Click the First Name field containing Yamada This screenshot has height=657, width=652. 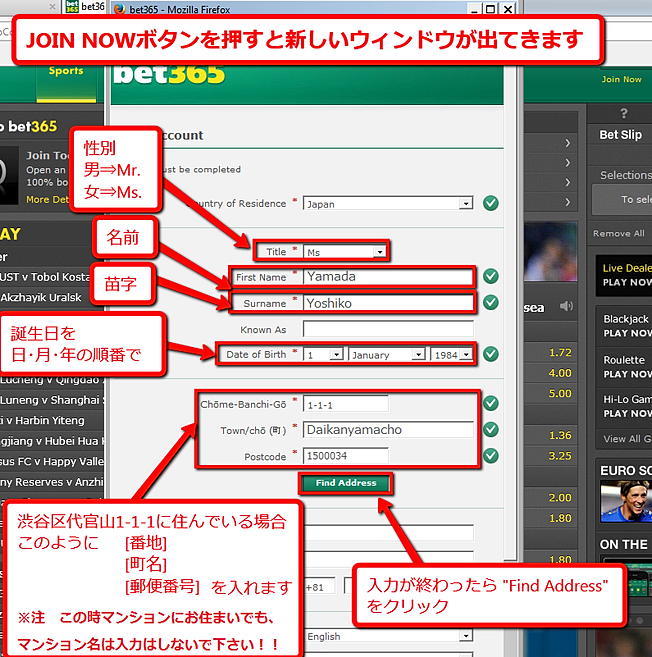click(x=388, y=277)
